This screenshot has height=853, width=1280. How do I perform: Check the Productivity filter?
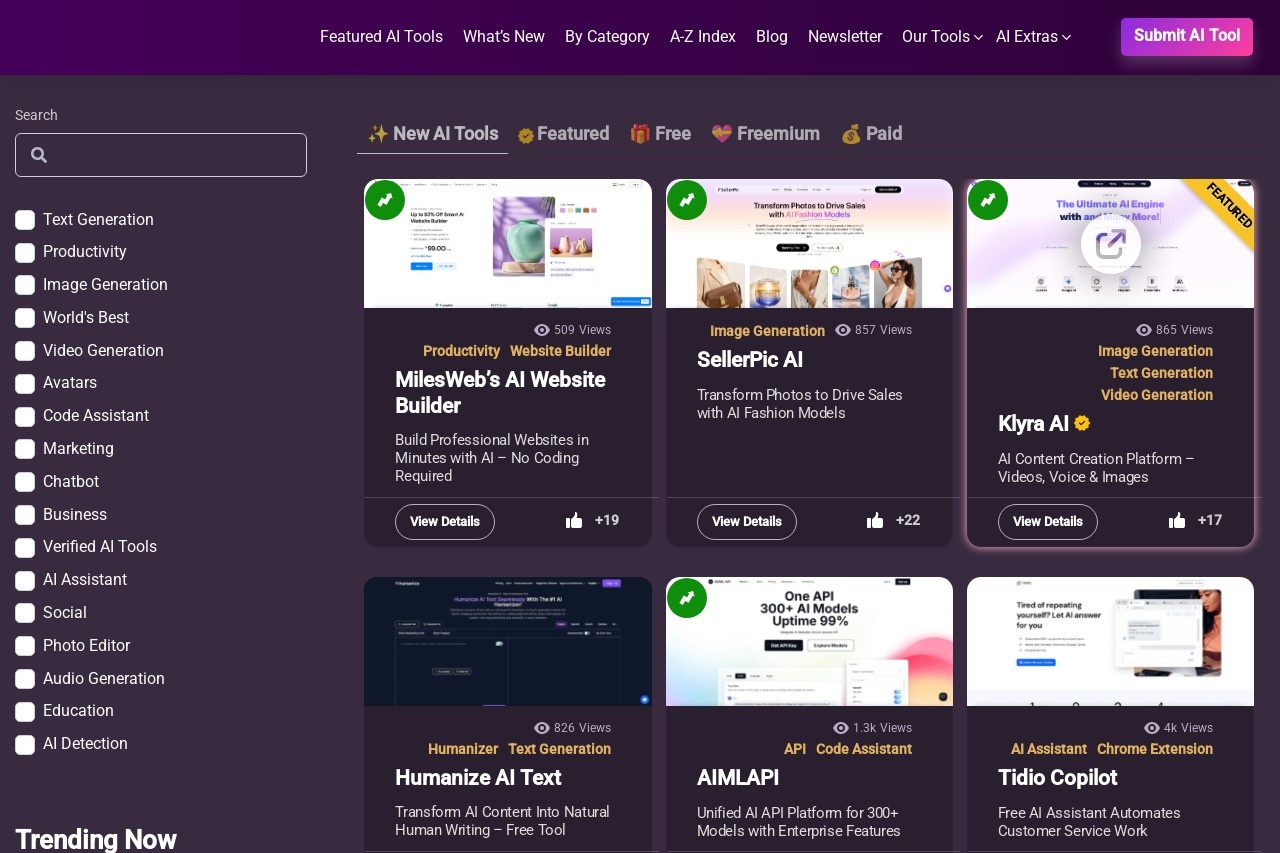coord(25,253)
